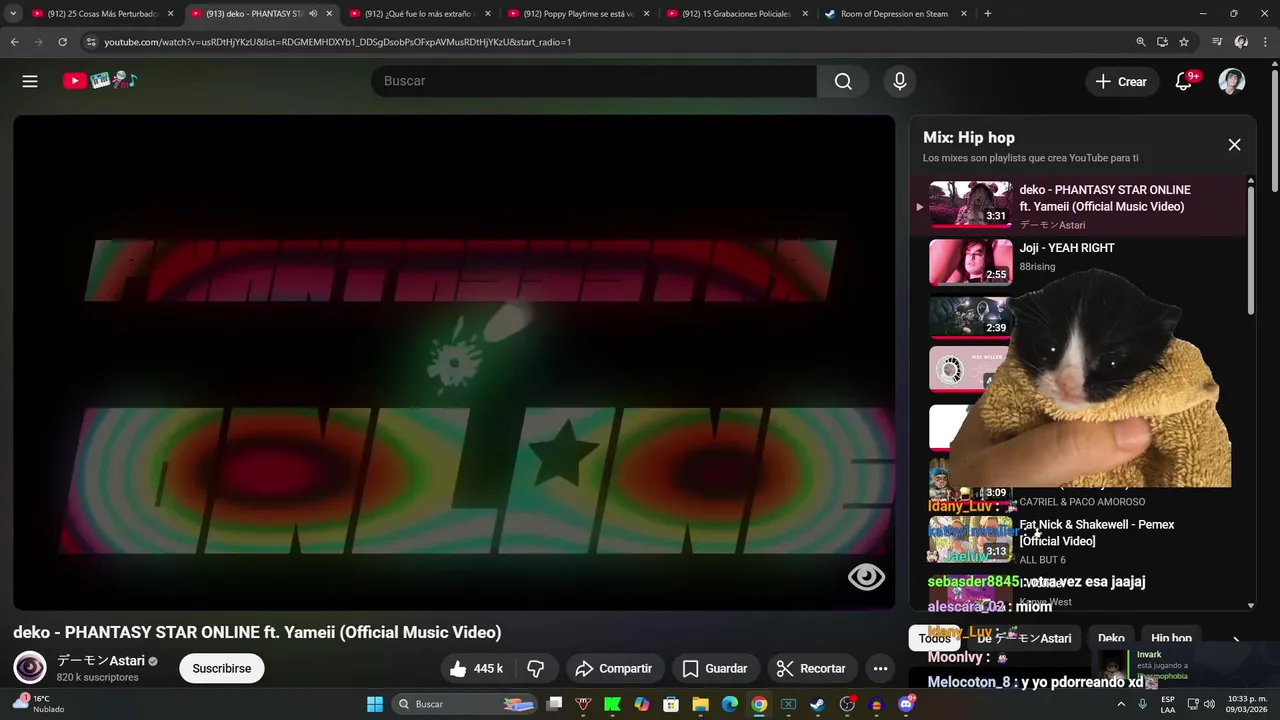Open the tab search dropdown arrow
The height and width of the screenshot is (720, 1280).
(13, 14)
